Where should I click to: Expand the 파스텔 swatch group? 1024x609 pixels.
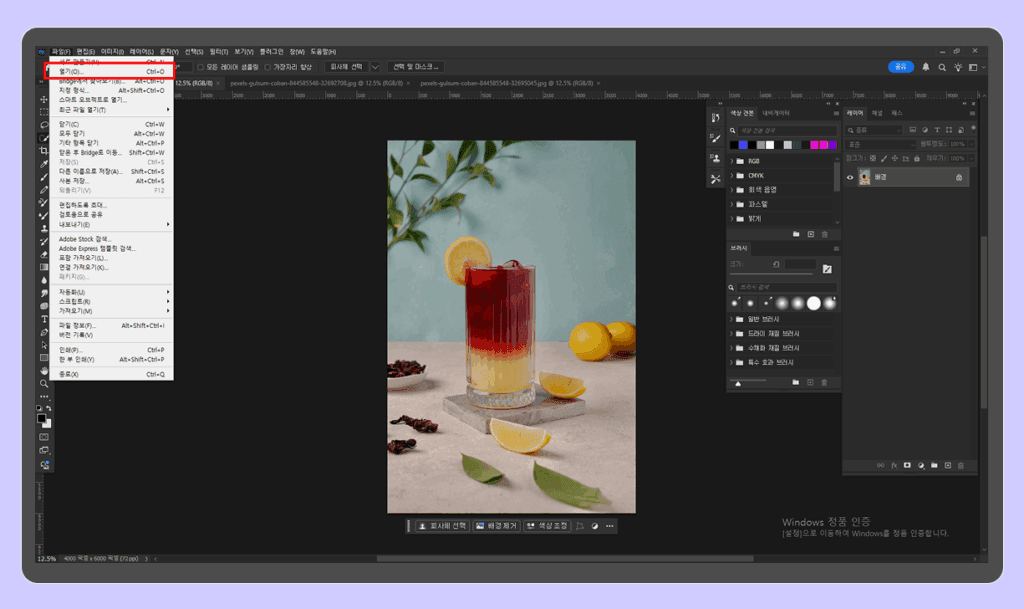731,204
